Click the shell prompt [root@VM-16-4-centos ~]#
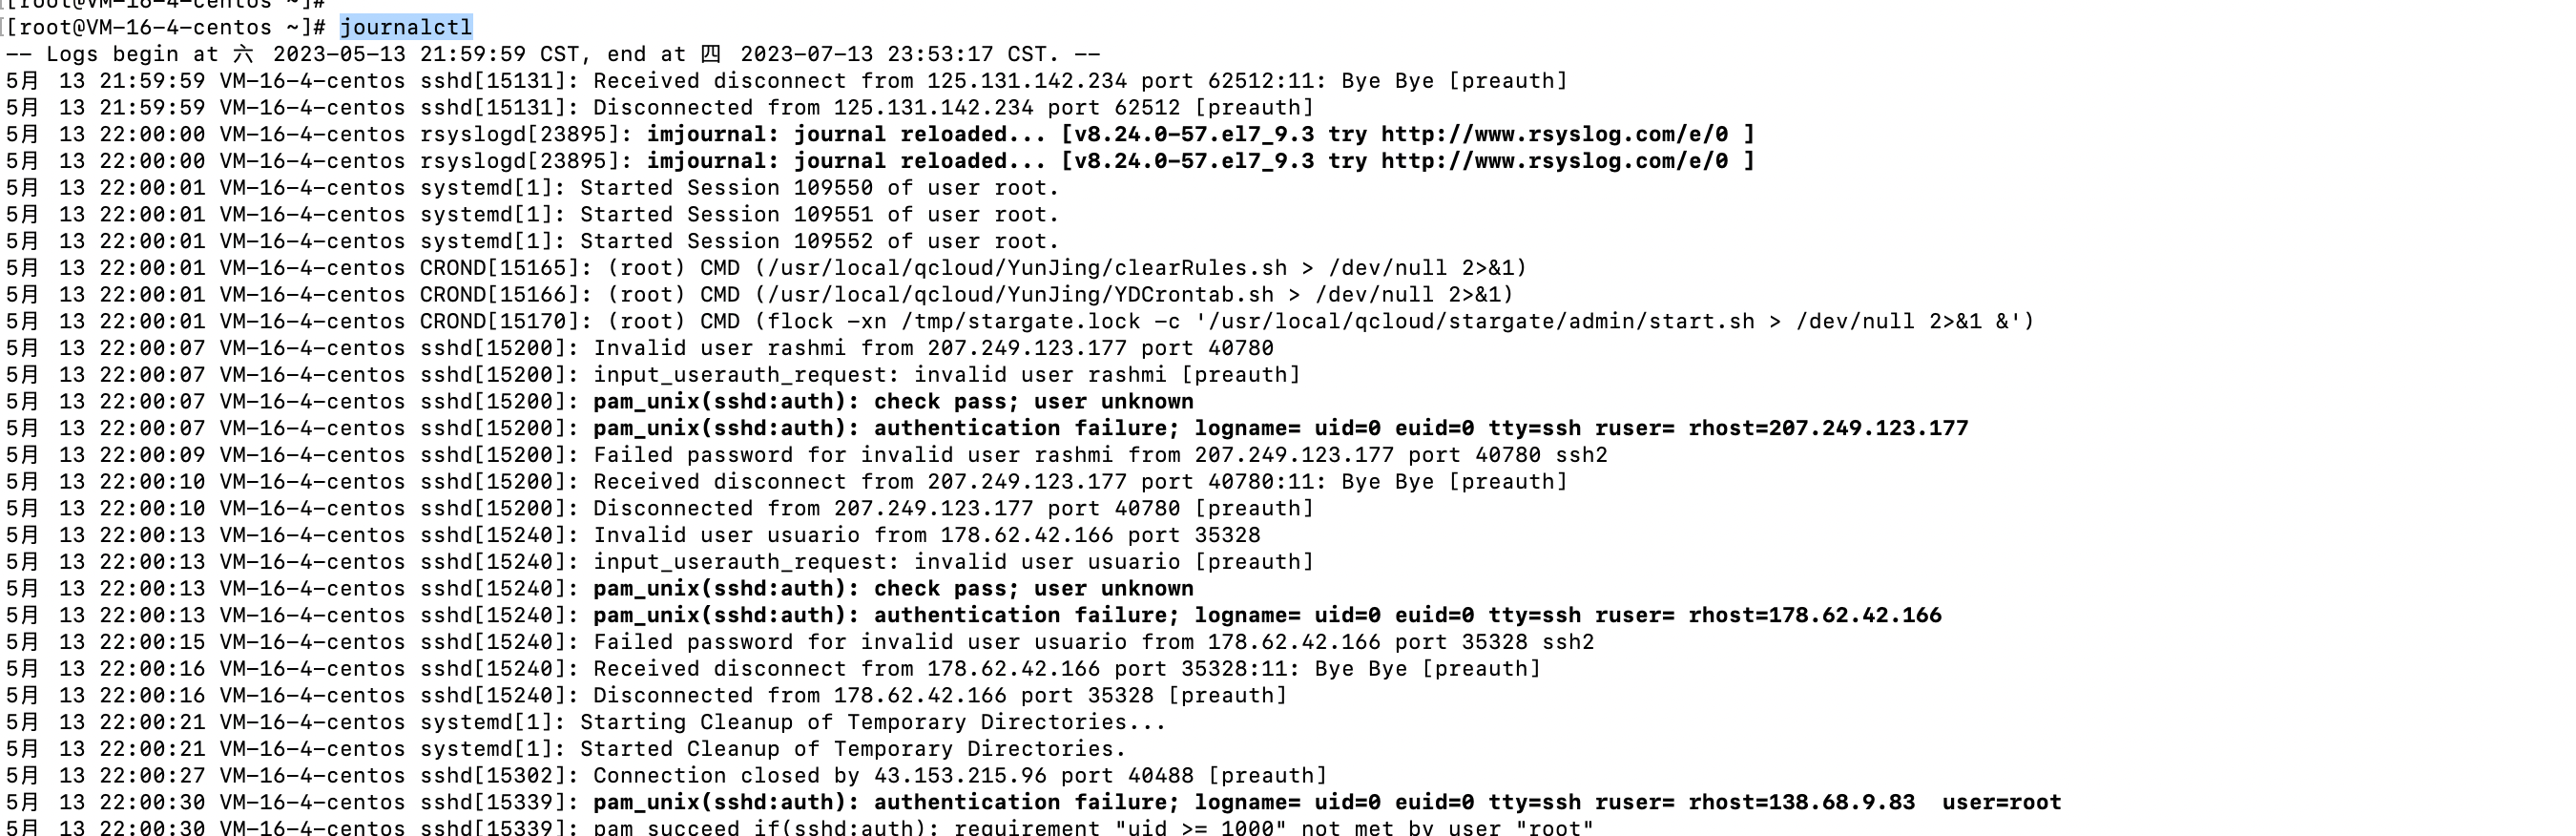2576x836 pixels. pyautogui.click(x=166, y=27)
